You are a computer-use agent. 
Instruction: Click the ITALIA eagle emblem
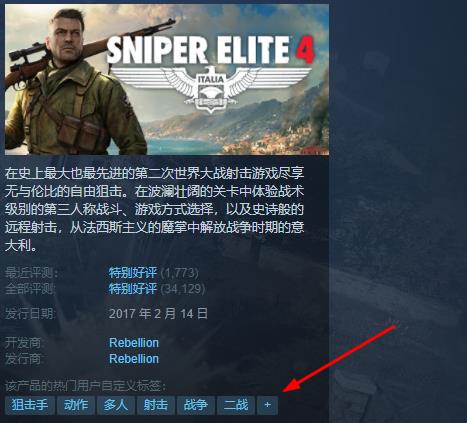pyautogui.click(x=211, y=89)
